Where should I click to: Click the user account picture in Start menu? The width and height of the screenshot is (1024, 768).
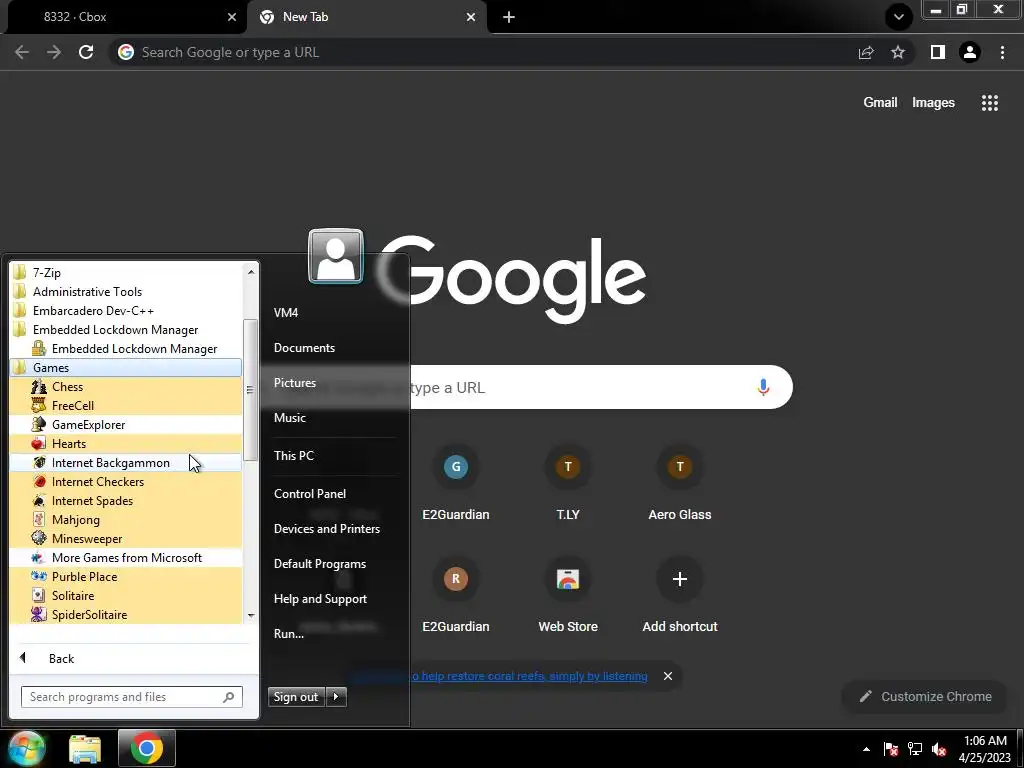pyautogui.click(x=336, y=256)
